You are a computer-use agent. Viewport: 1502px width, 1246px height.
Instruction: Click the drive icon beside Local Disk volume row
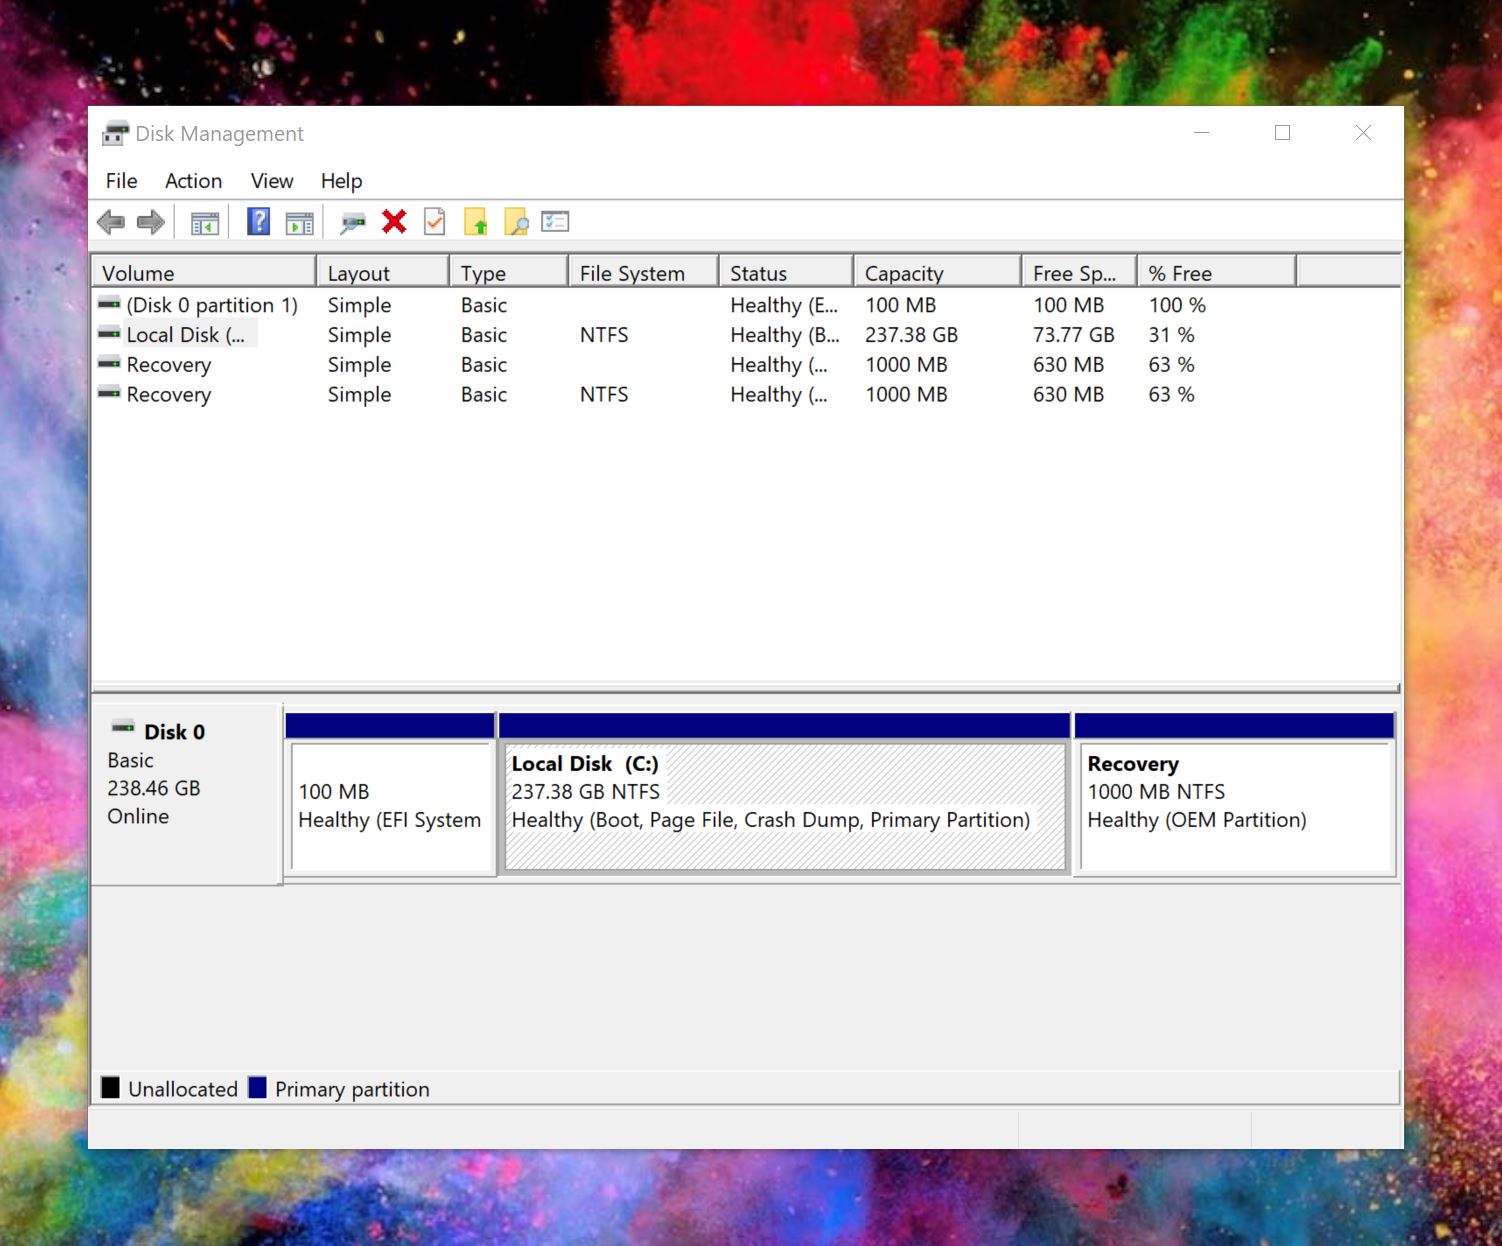[x=109, y=334]
